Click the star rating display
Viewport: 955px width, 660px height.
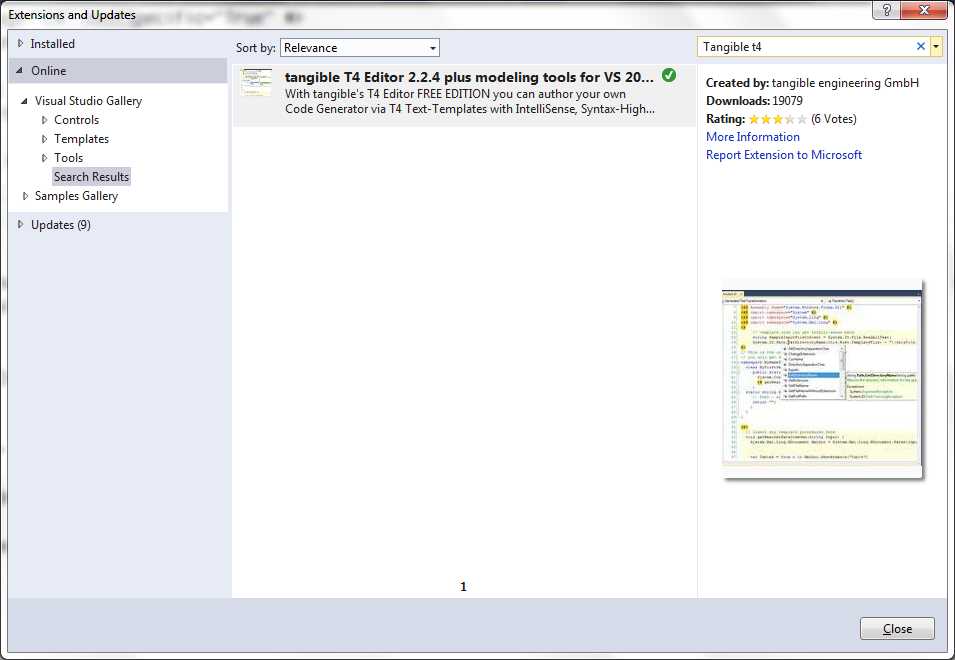pos(778,119)
